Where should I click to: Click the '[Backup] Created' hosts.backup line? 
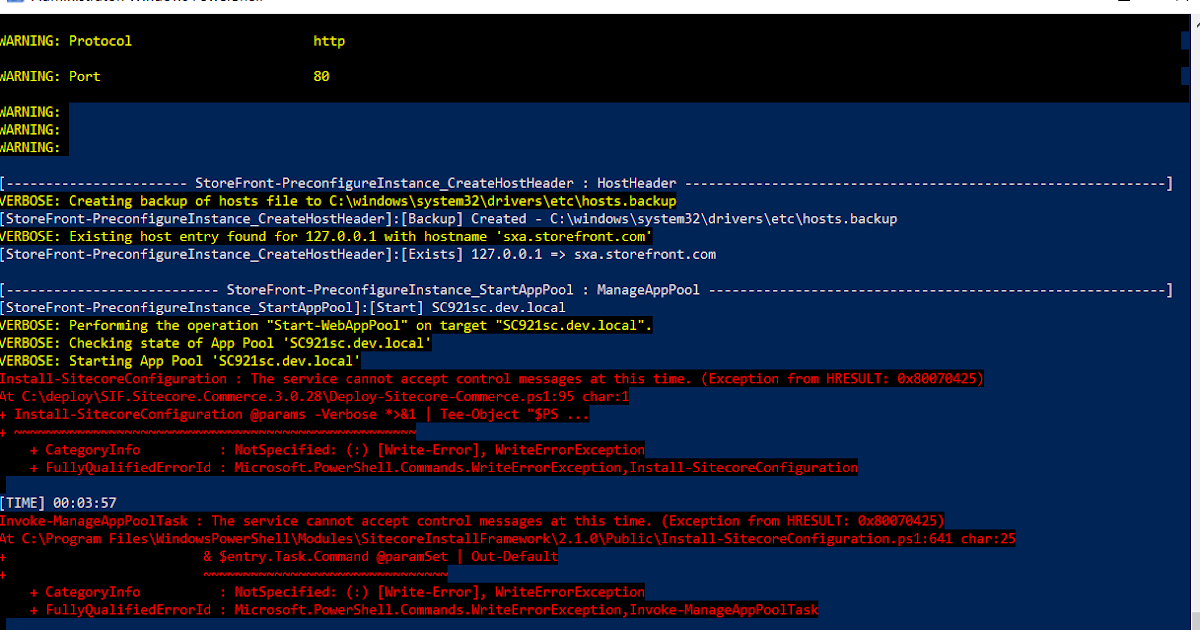tap(448, 219)
